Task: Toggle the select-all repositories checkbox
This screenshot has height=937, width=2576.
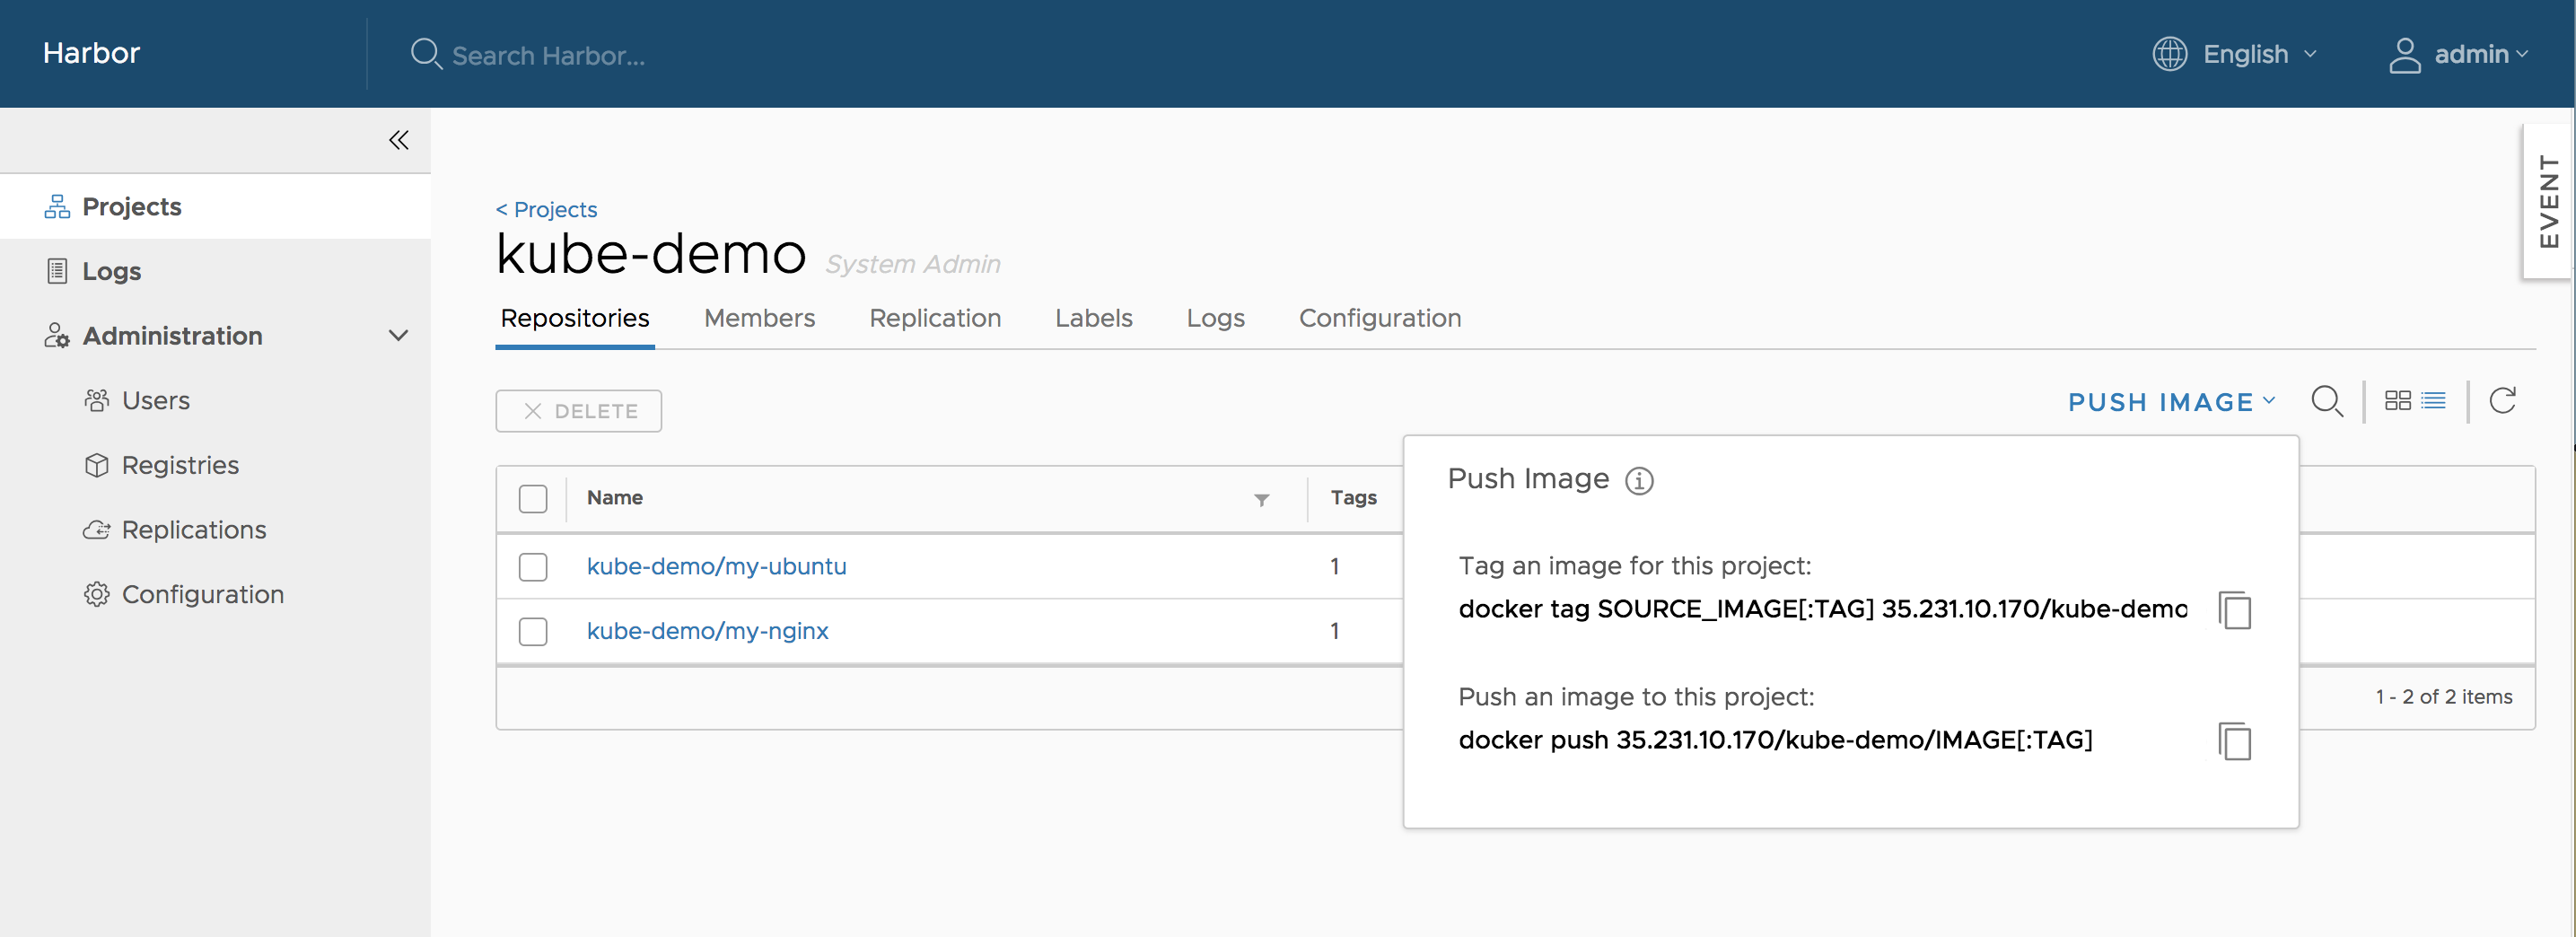Action: (533, 499)
